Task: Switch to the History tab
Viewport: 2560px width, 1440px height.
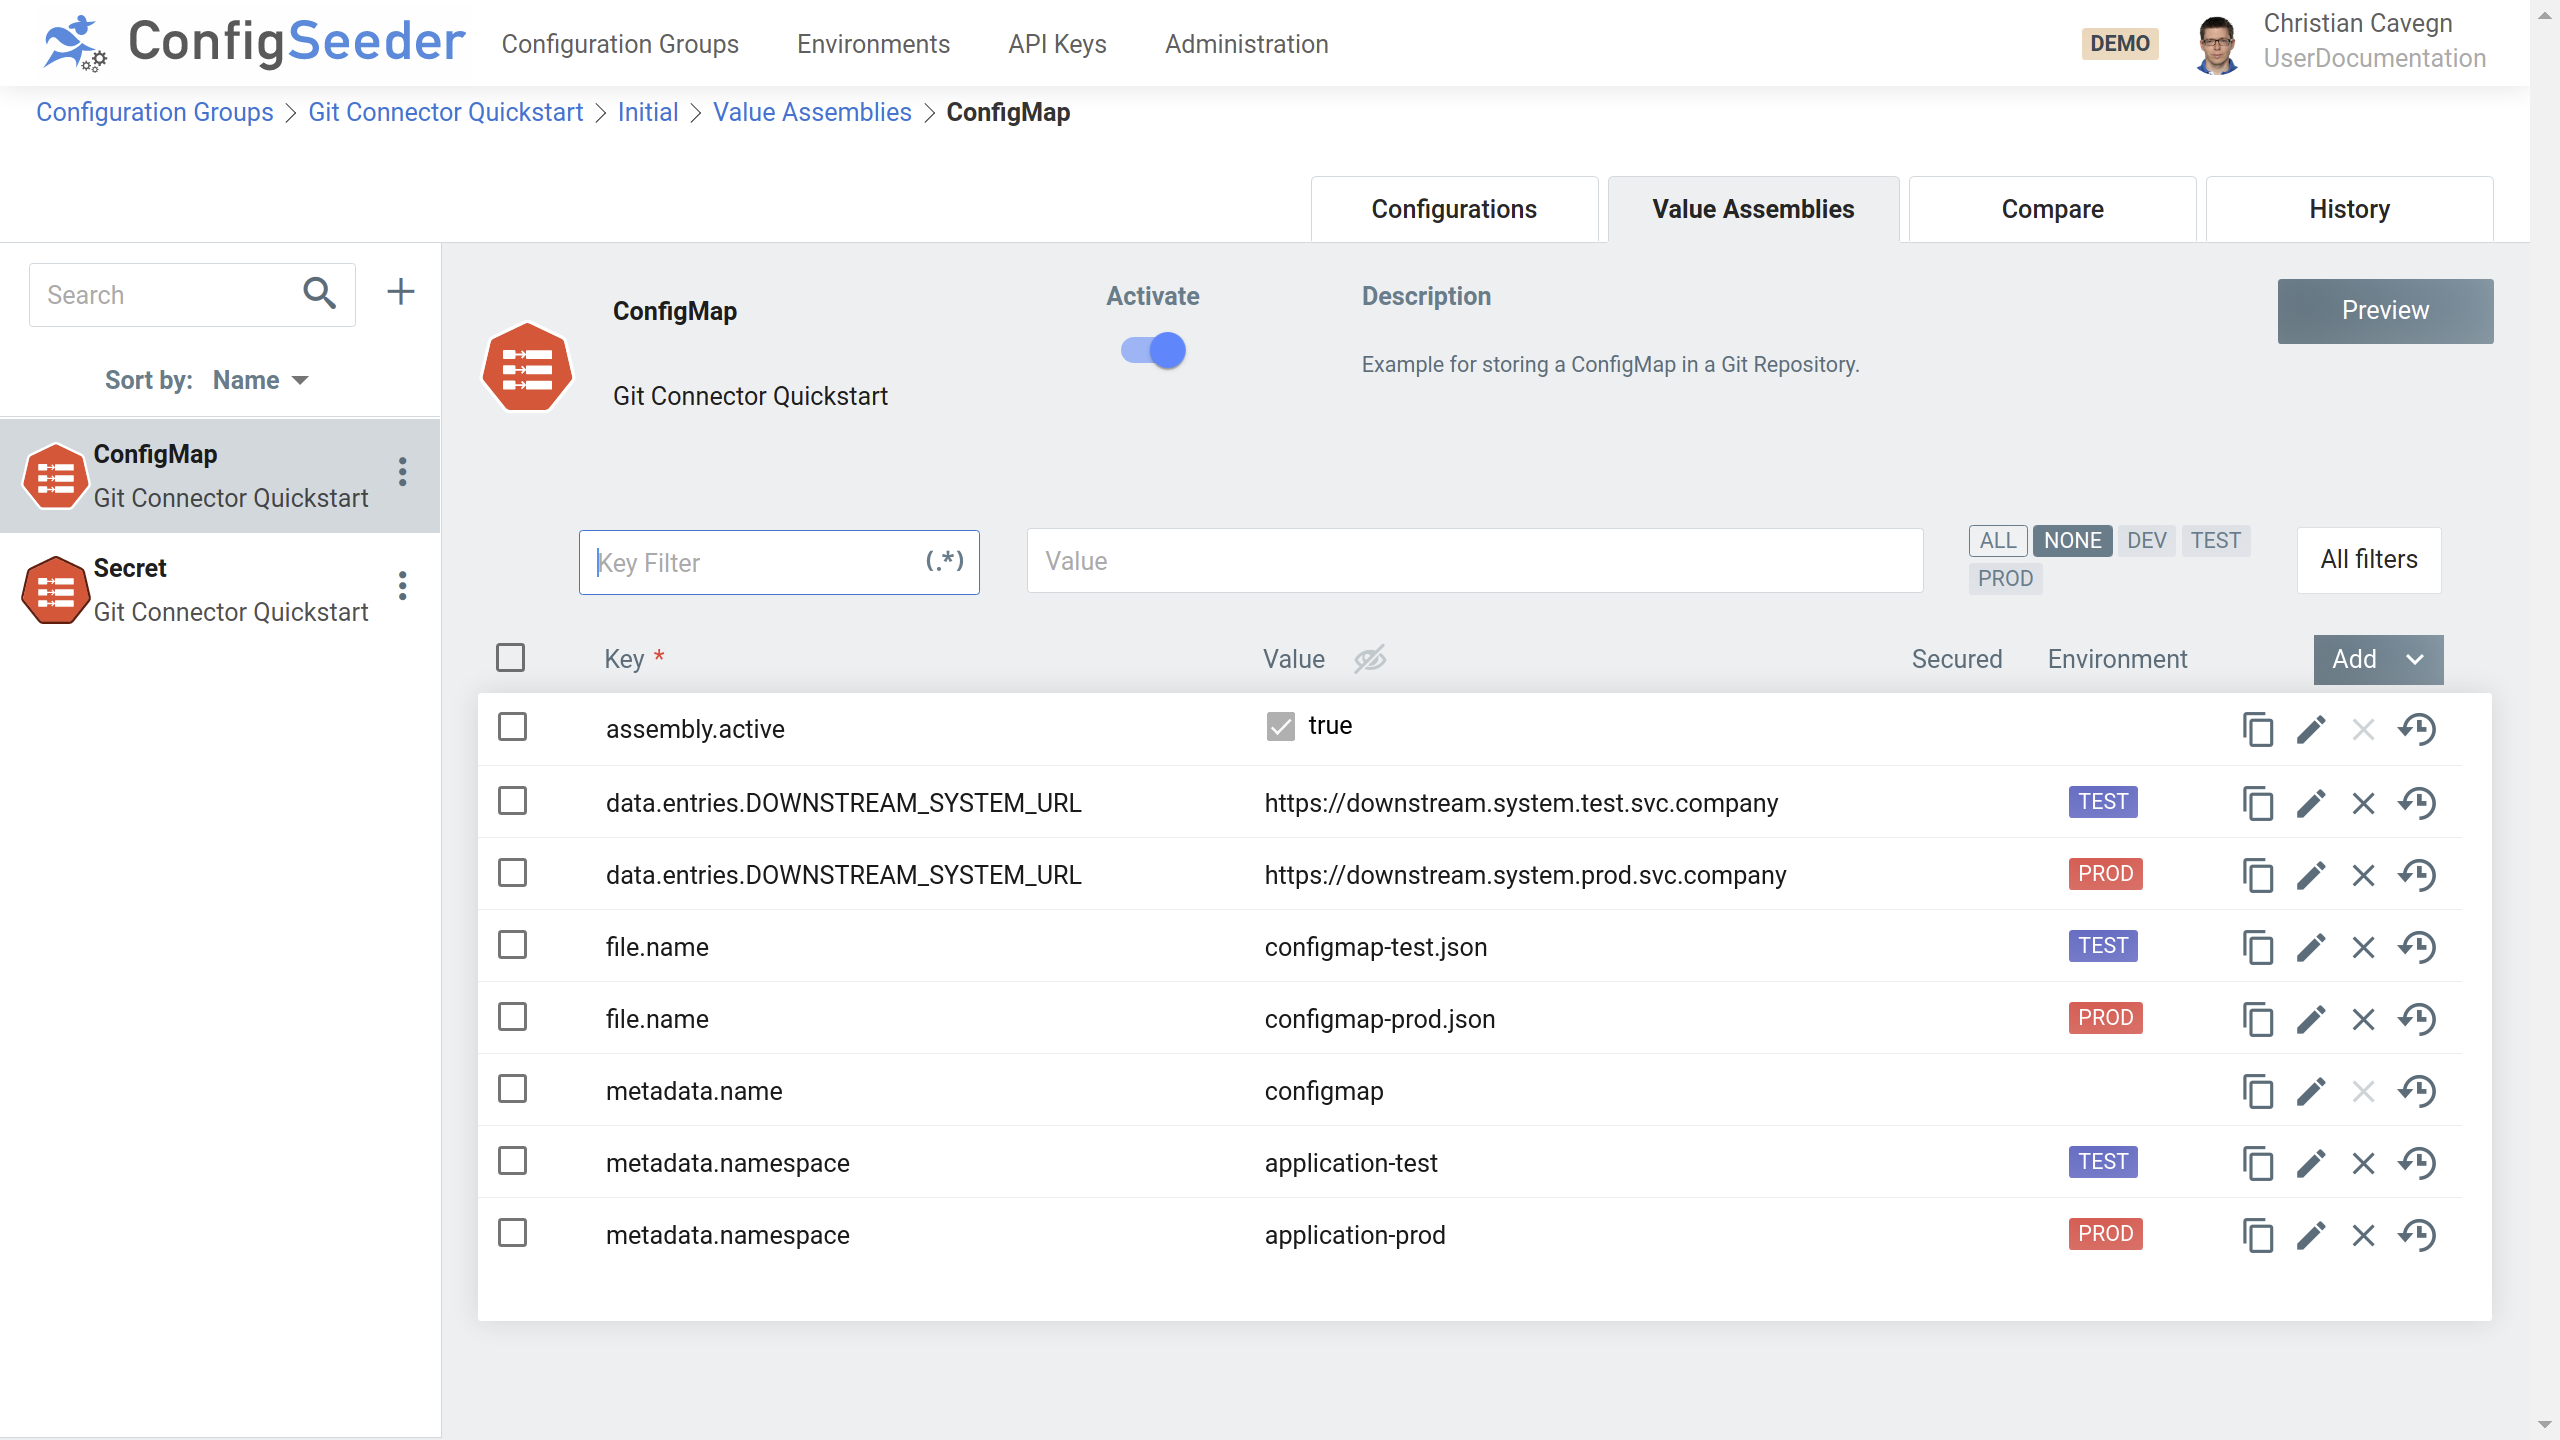Action: coord(2348,208)
